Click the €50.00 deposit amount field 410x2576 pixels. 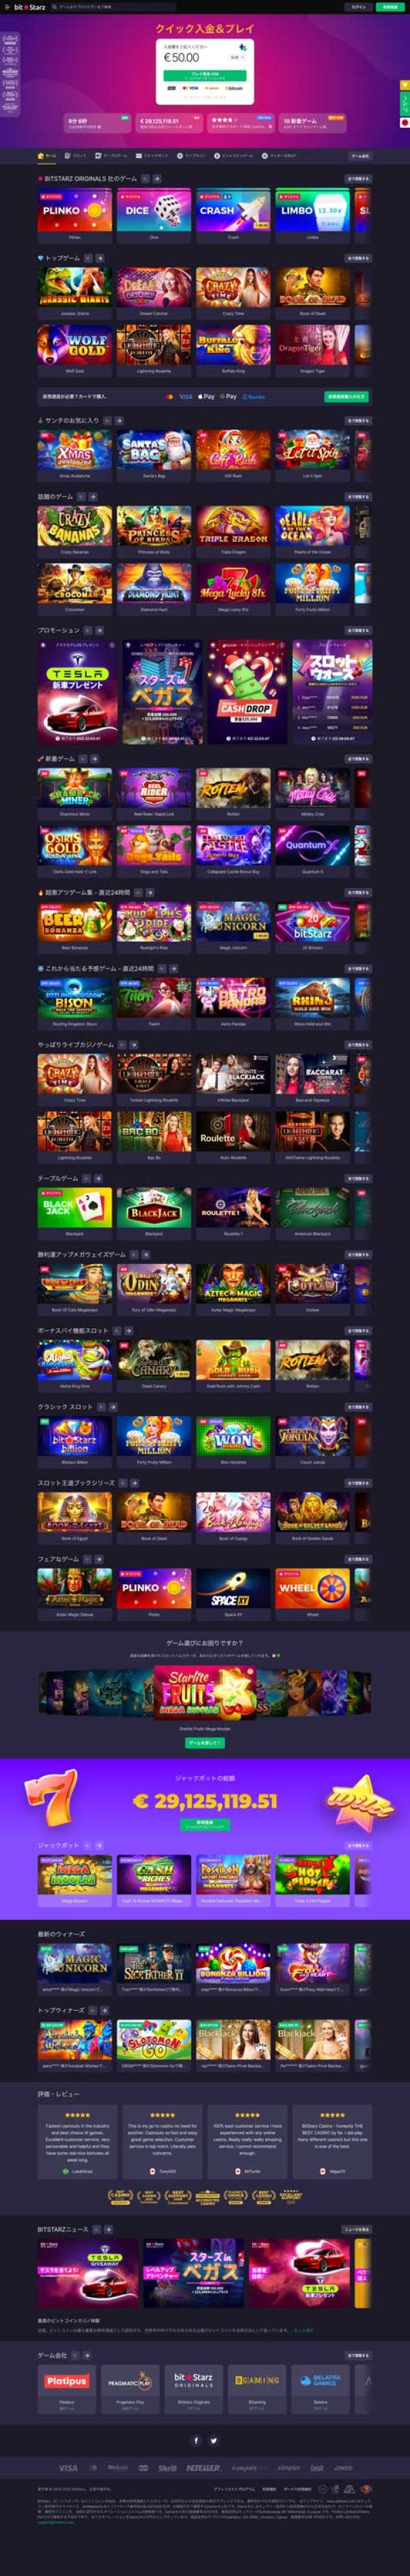tap(195, 58)
